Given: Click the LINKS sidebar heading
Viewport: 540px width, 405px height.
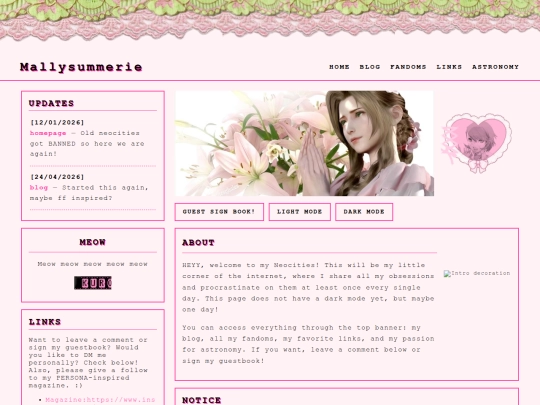Looking at the screenshot, I should click(45, 322).
